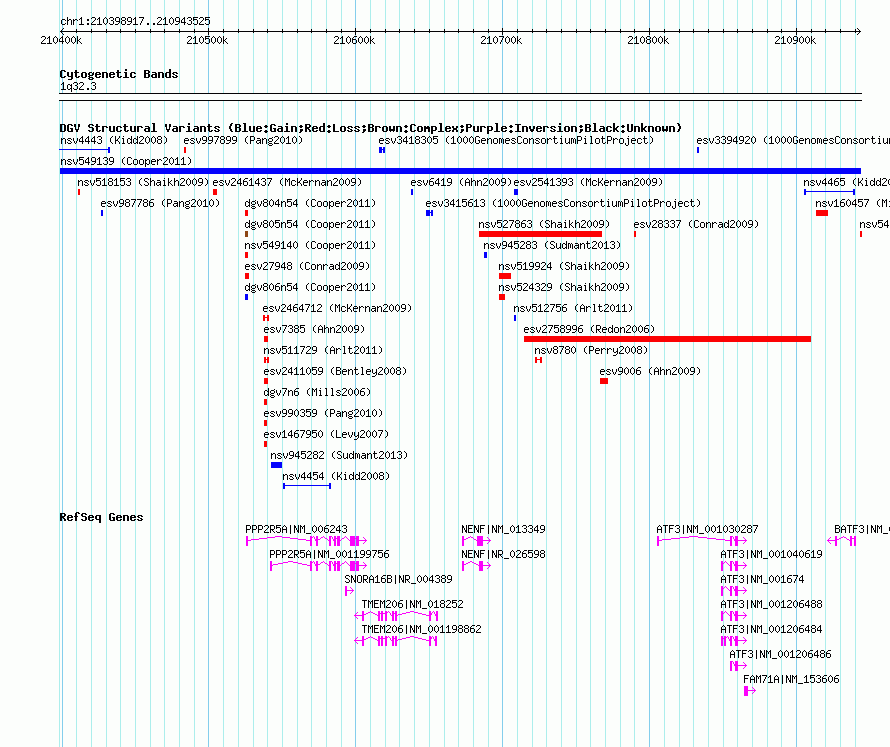
Task: Click the NENF|NM_013349 transcript glyph
Action: 477,541
